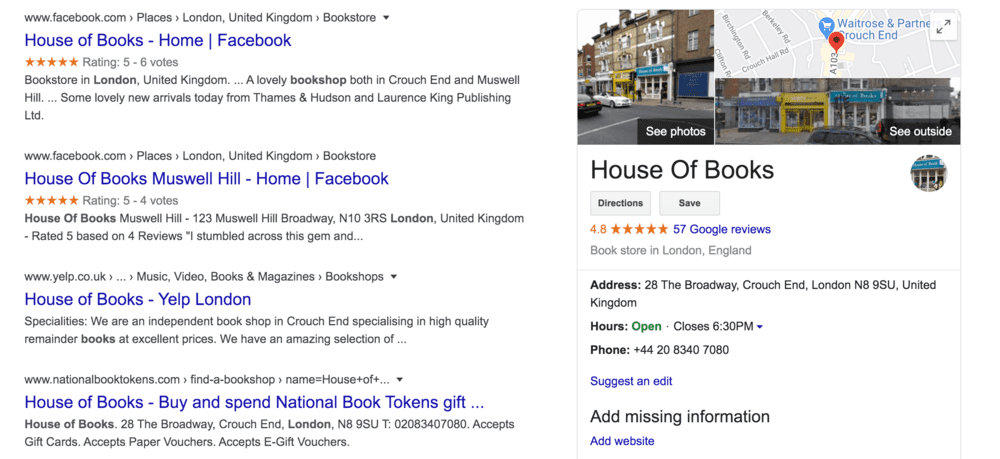Open dropdown arrow beside nationalbooktokens.com URL
Viewport: 1000px width, 459px height.
pos(400,380)
